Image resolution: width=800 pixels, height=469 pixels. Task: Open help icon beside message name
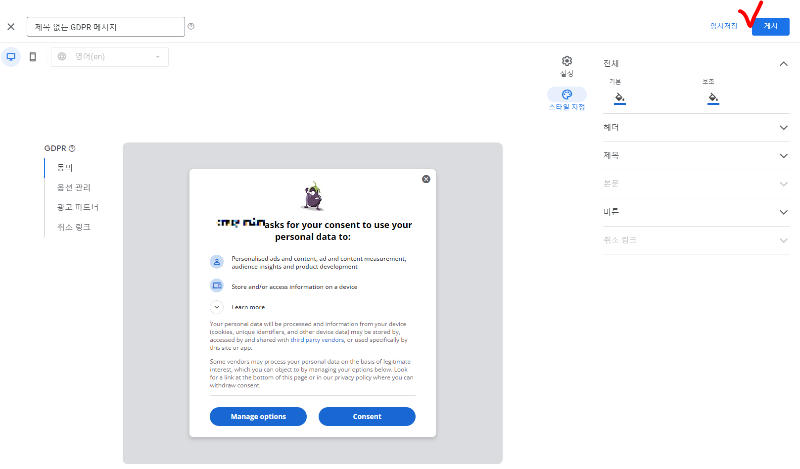tap(191, 26)
